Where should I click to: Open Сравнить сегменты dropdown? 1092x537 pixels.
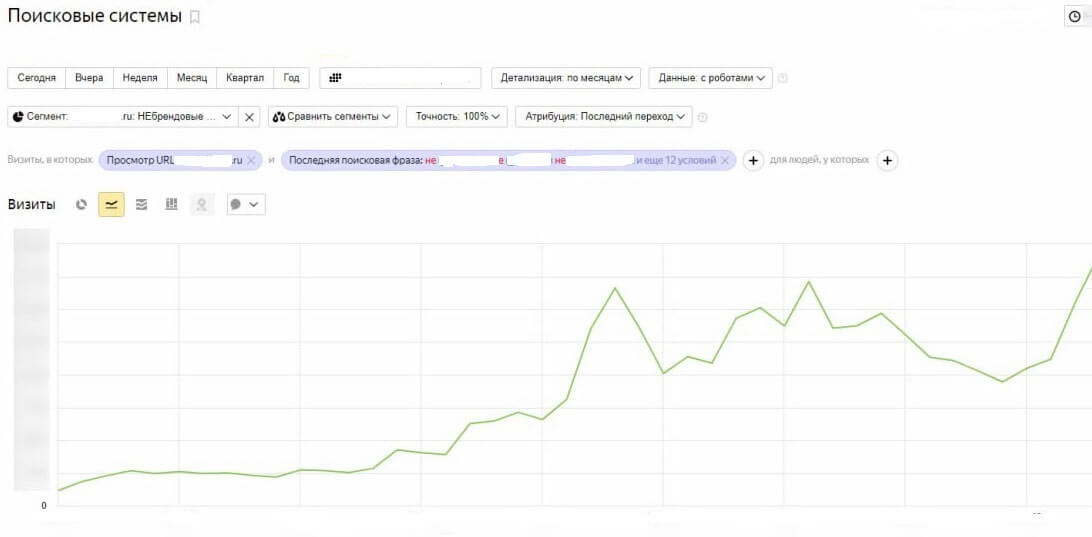332,117
